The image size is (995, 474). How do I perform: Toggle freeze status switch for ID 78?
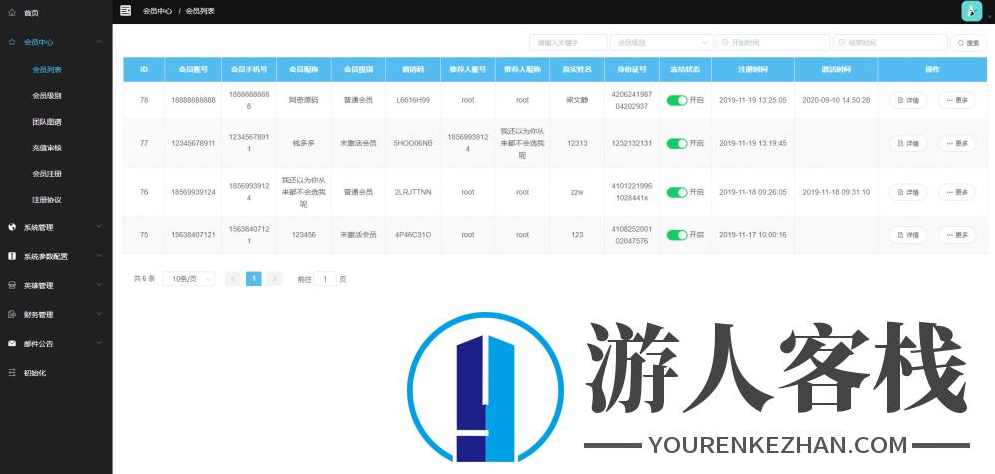pyautogui.click(x=677, y=100)
